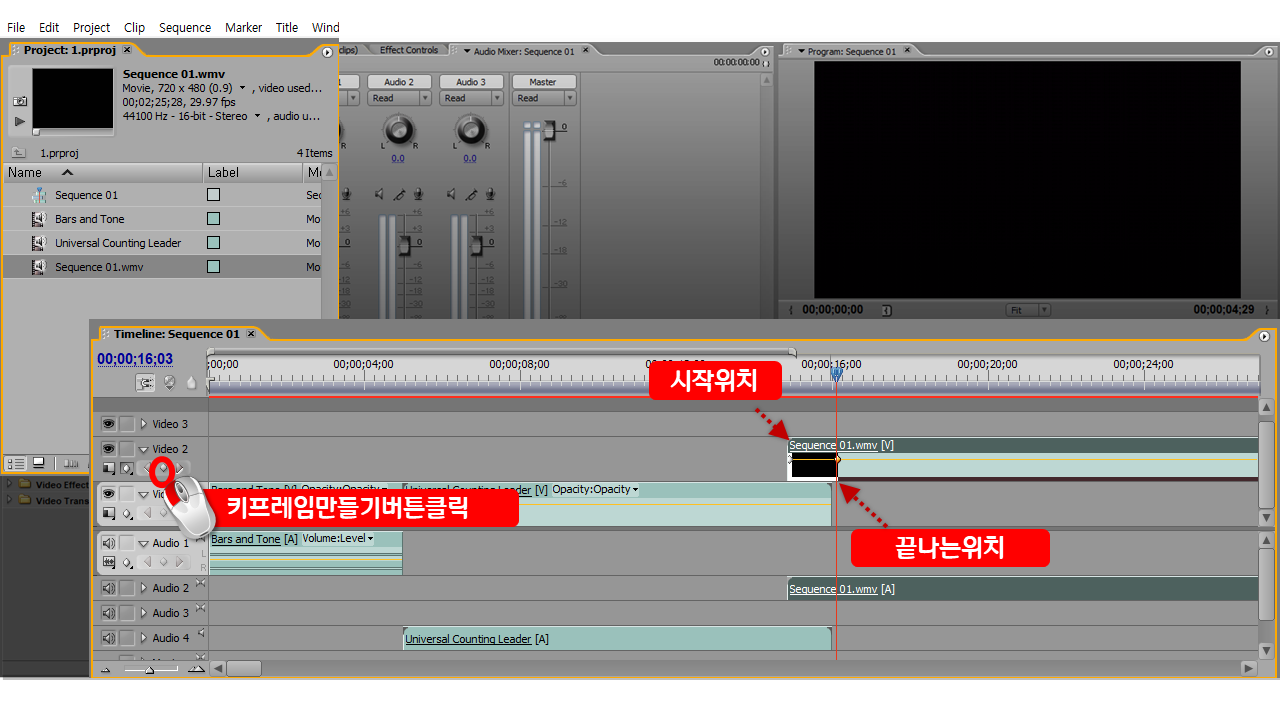The image size is (1280, 720).
Task: Click the Label column header
Action: pos(253,172)
